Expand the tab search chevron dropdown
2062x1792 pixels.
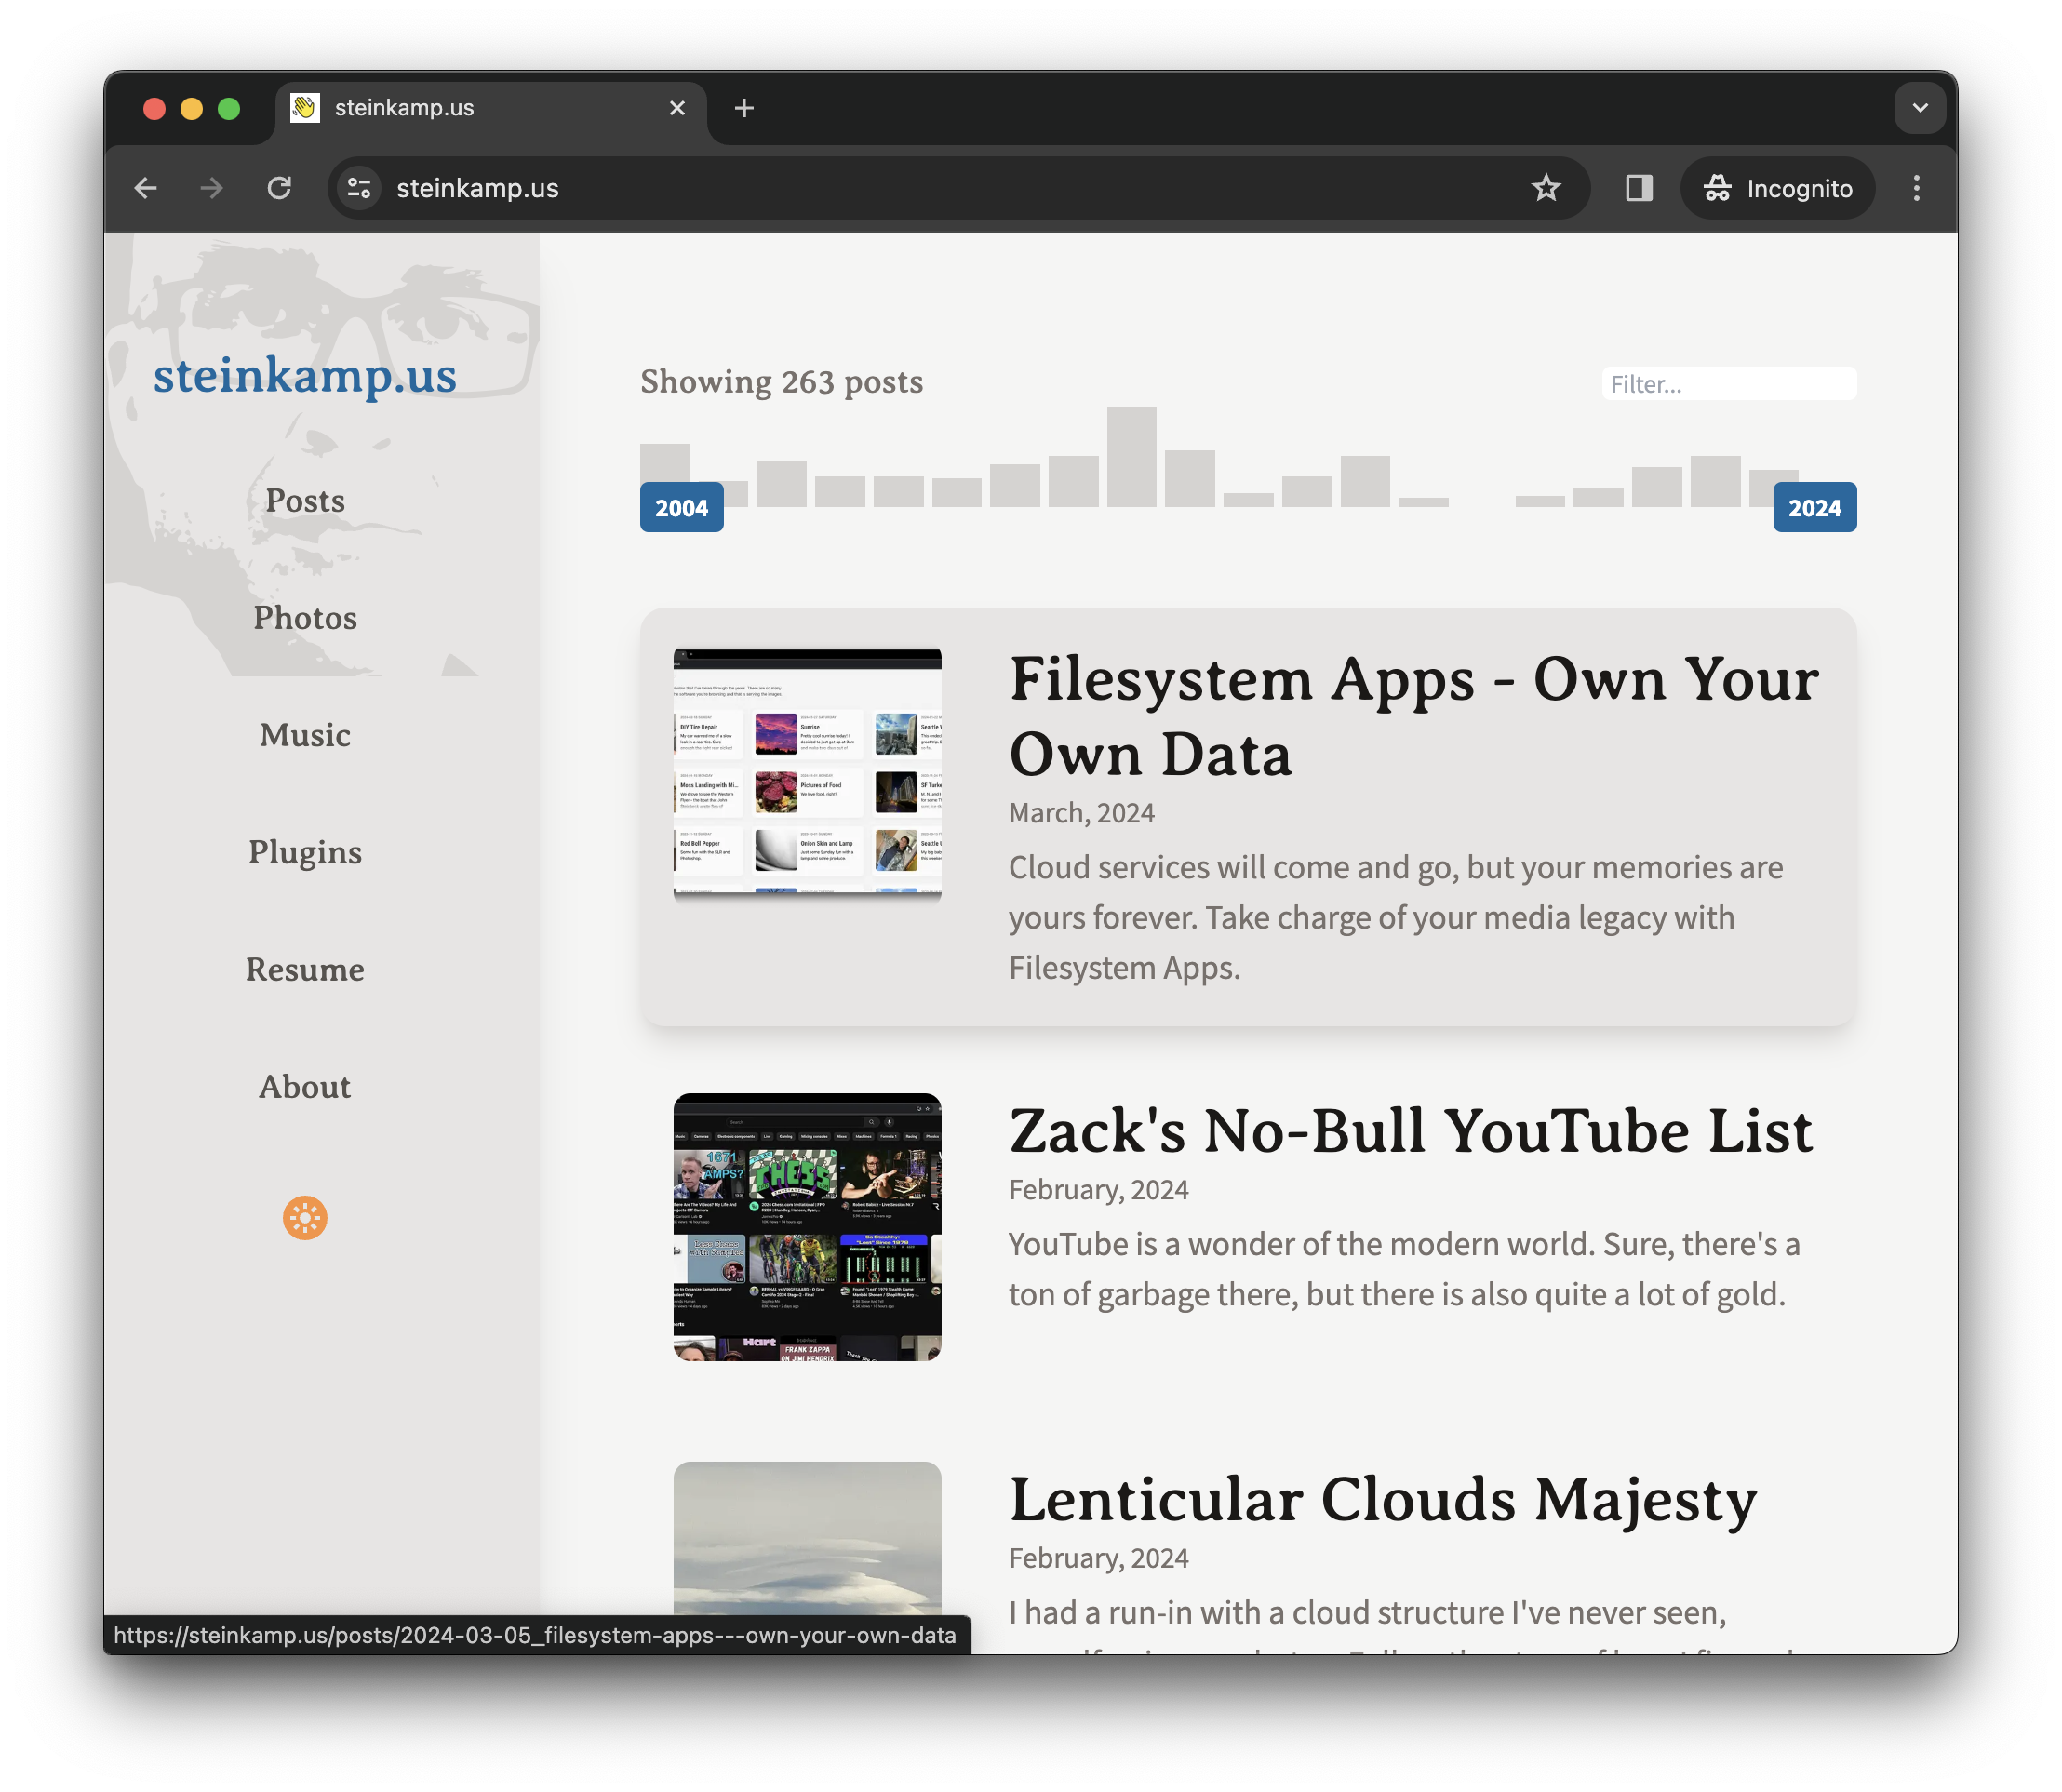pyautogui.click(x=1919, y=108)
